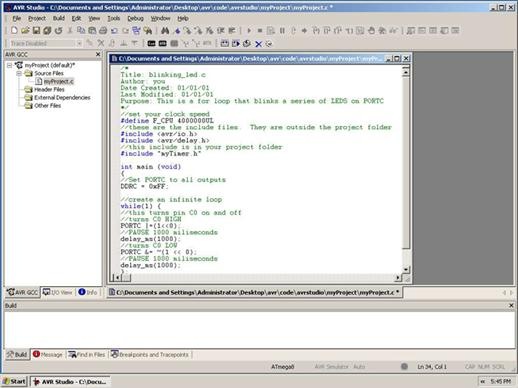
Task: Toggle bookmark with the blue flag icon
Action: (x=177, y=31)
